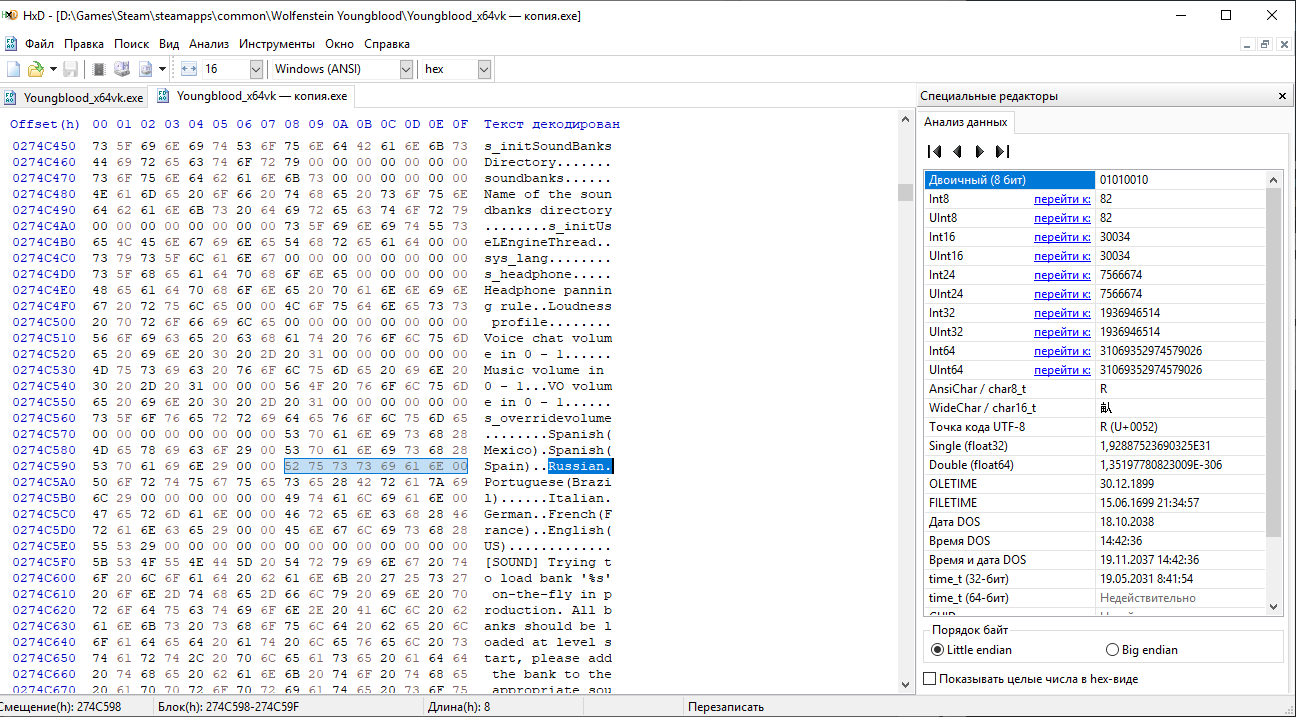Select the Анализ данных tab
The image size is (1296, 717).
click(965, 122)
